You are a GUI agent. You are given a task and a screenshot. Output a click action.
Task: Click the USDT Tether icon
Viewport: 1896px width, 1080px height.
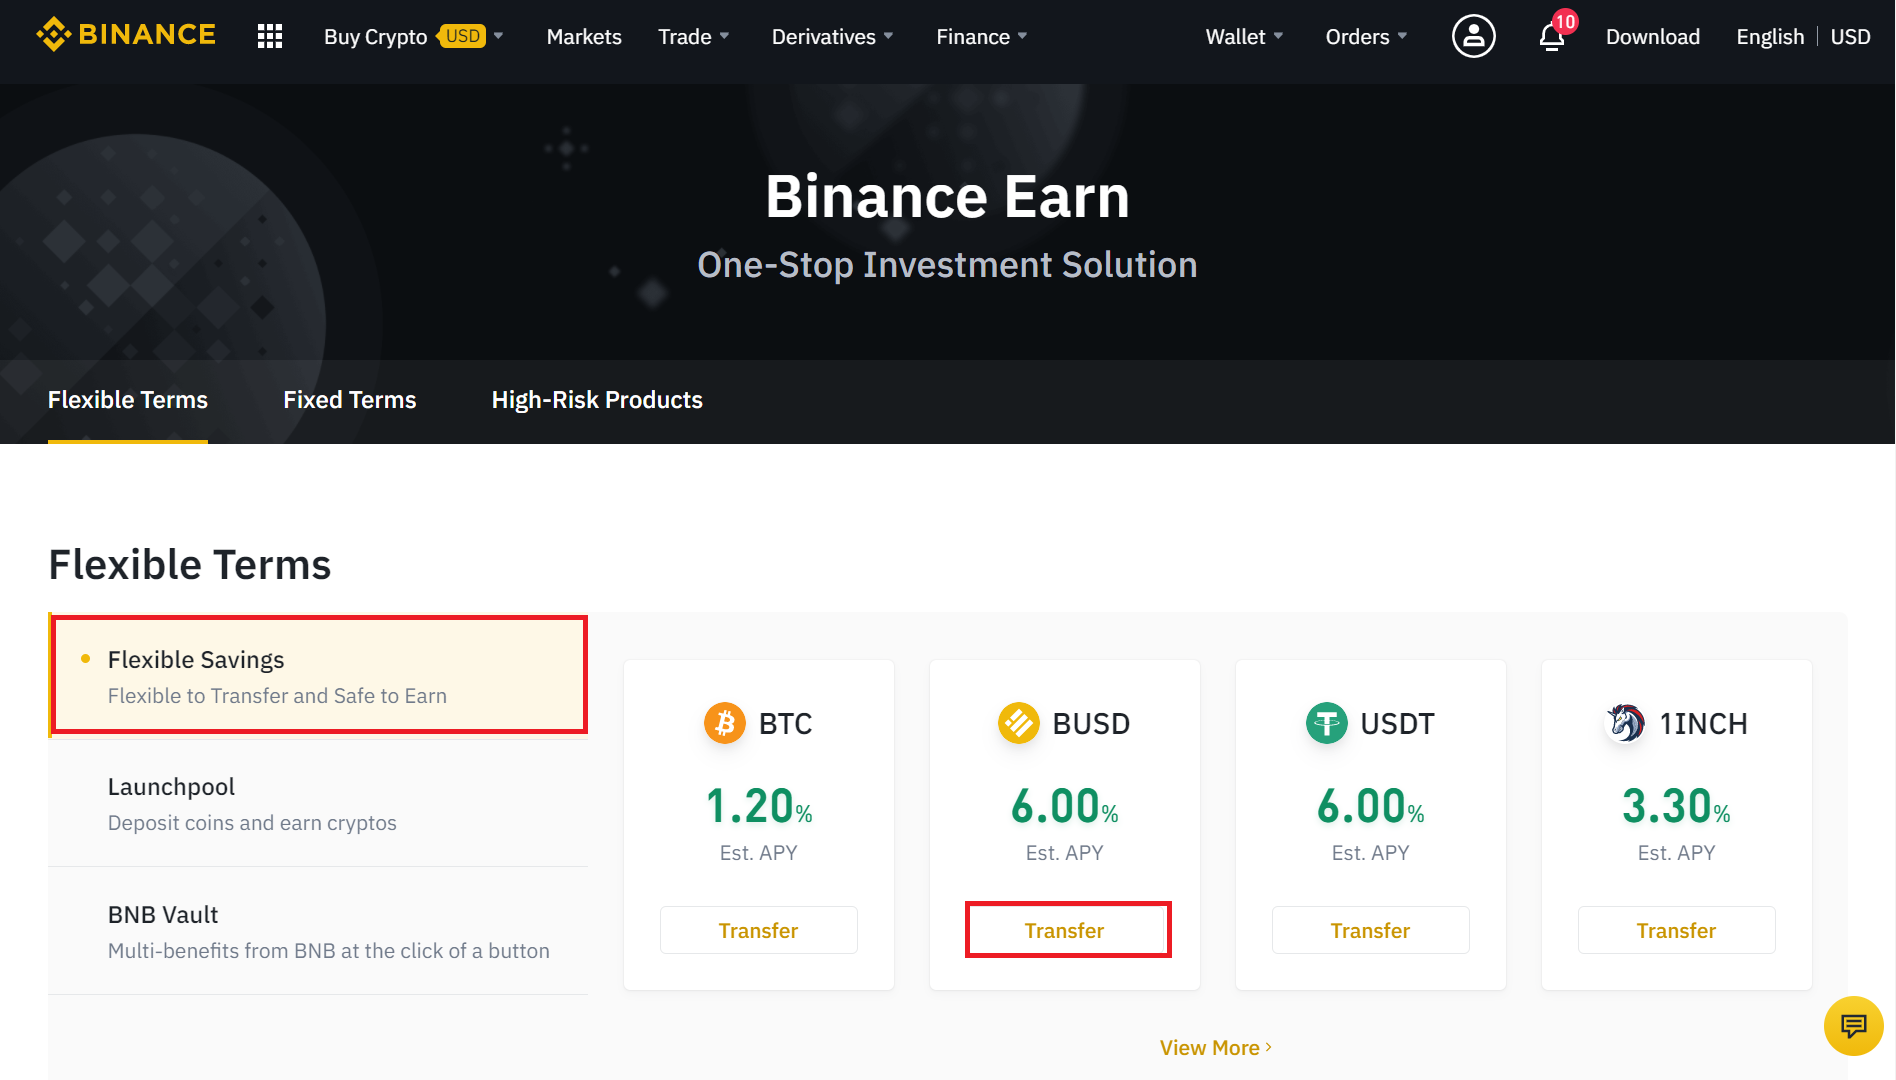pos(1327,723)
